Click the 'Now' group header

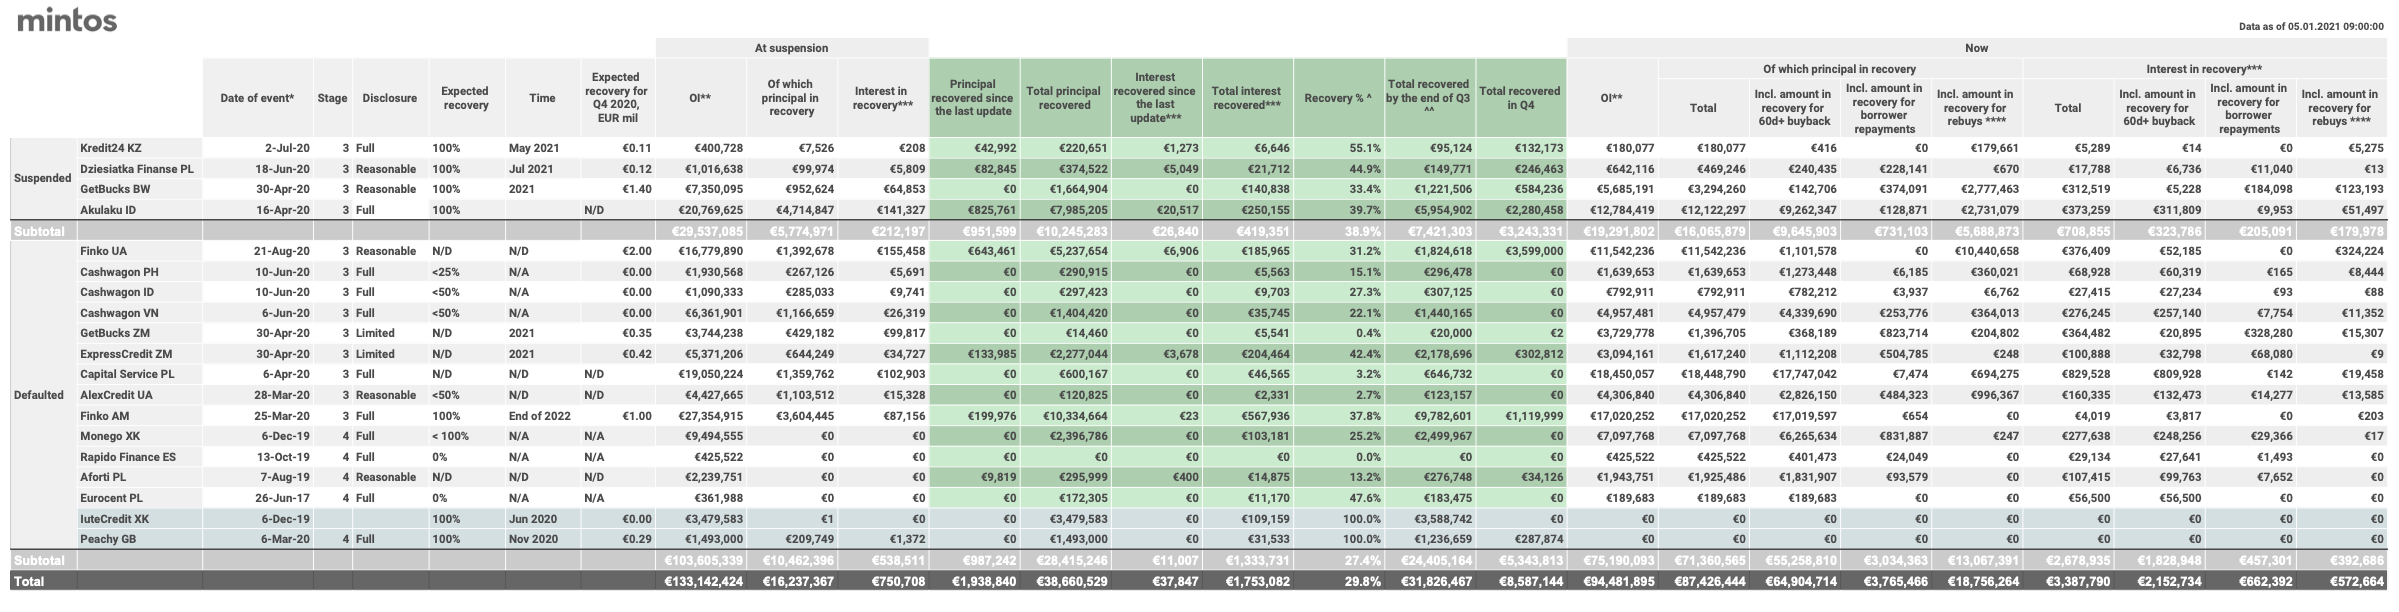pos(1976,48)
